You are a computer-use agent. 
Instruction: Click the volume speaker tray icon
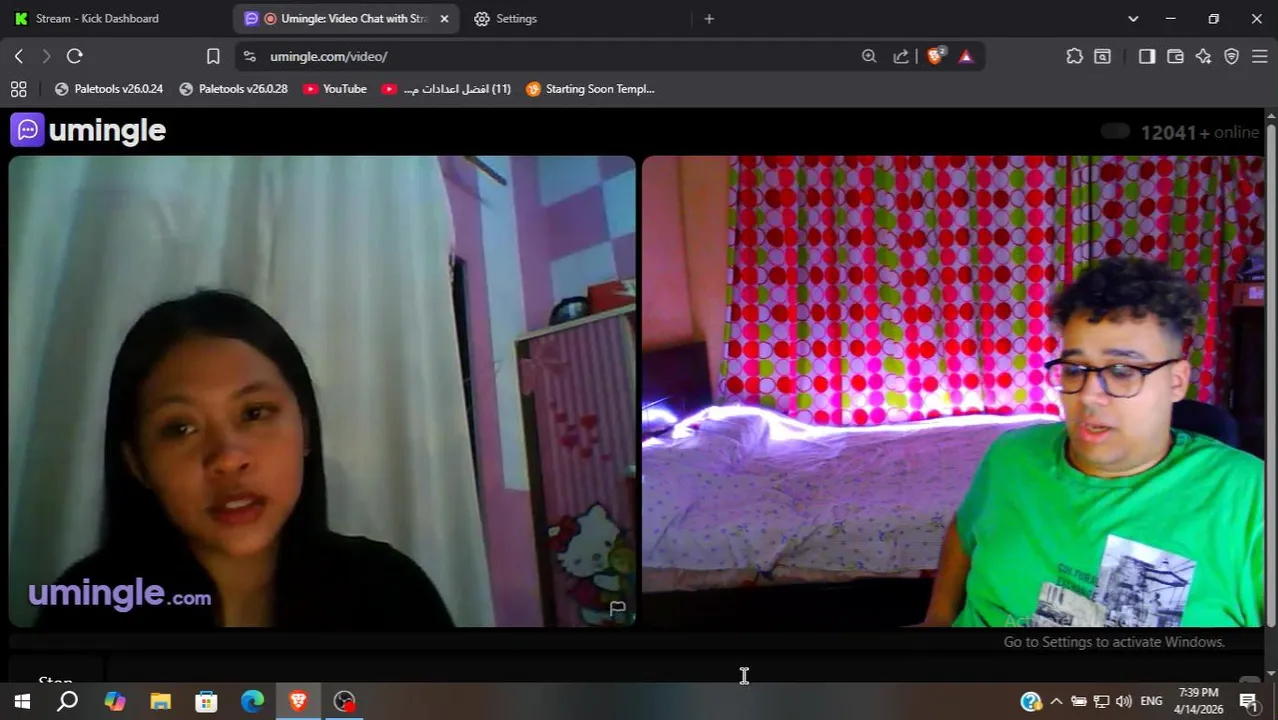[1123, 701]
